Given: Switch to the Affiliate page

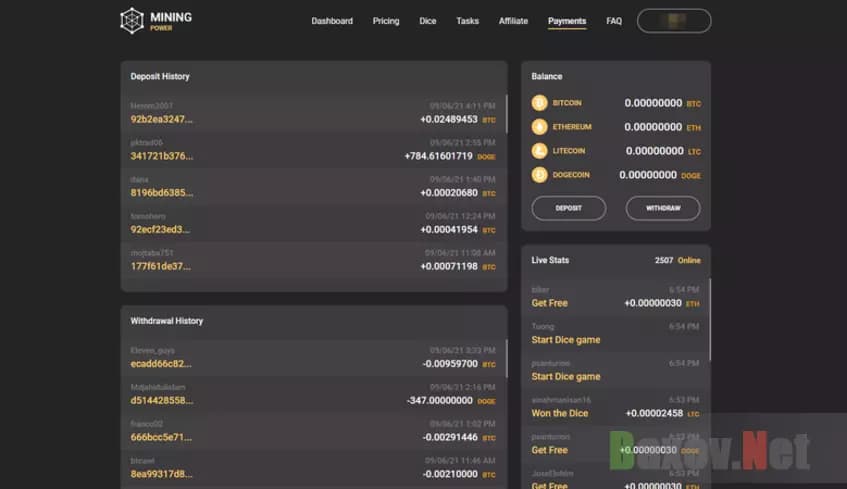Looking at the screenshot, I should coord(513,21).
